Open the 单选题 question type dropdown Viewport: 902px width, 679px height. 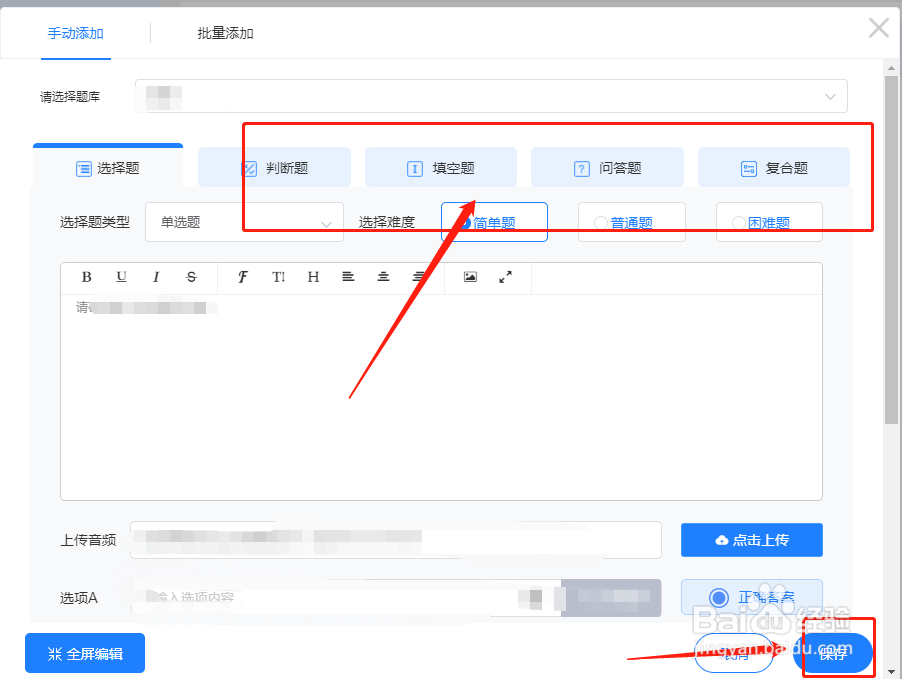244,221
